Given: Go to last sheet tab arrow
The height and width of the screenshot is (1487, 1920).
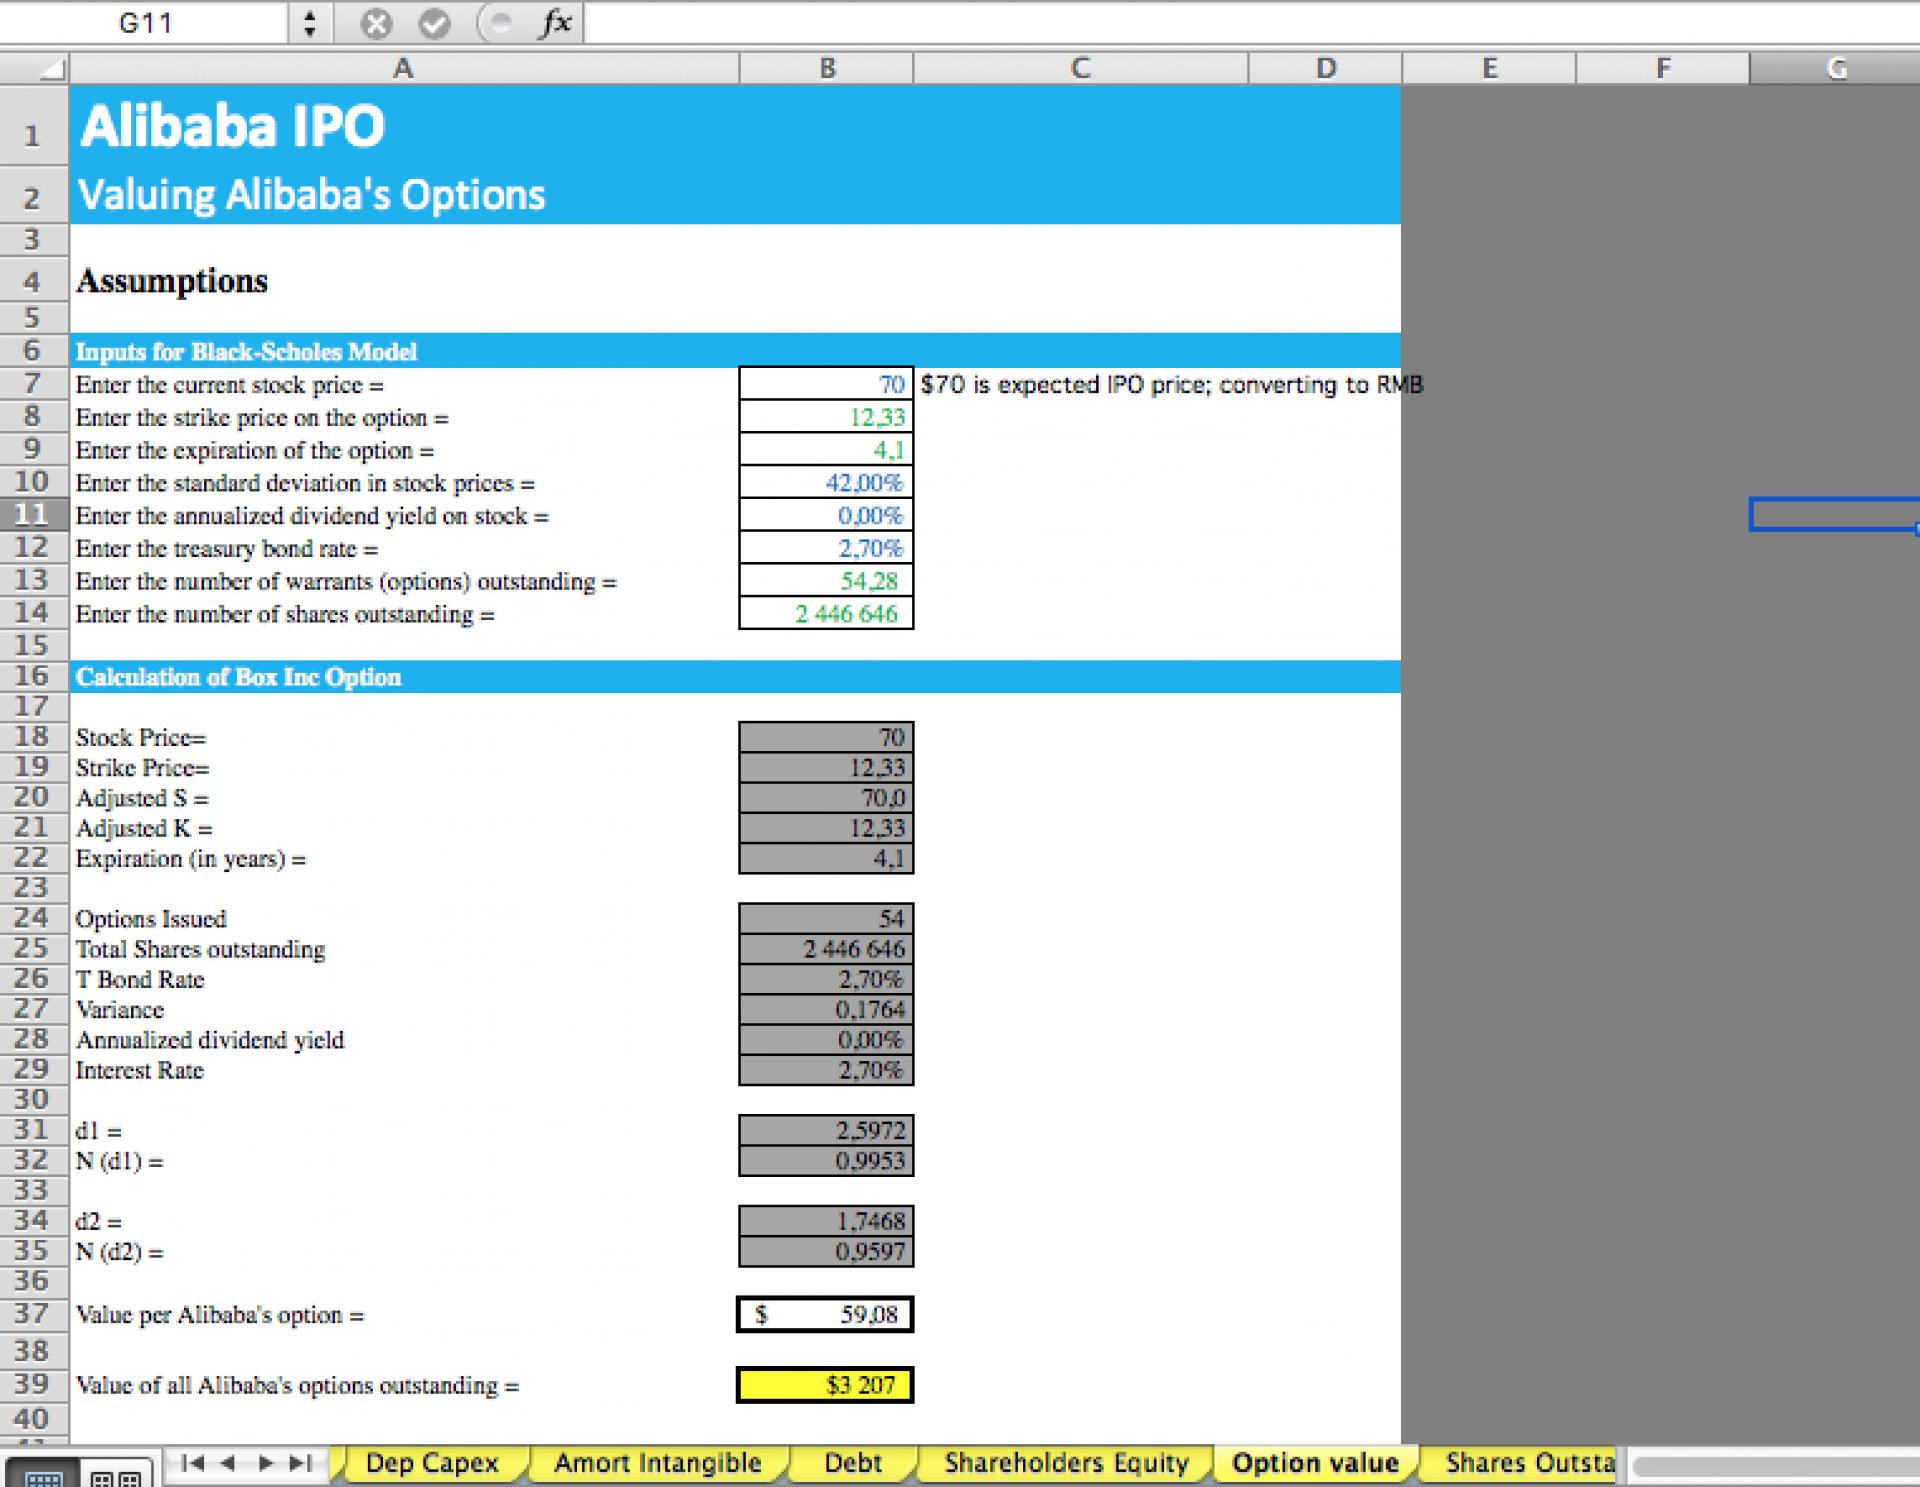Looking at the screenshot, I should pos(300,1464).
